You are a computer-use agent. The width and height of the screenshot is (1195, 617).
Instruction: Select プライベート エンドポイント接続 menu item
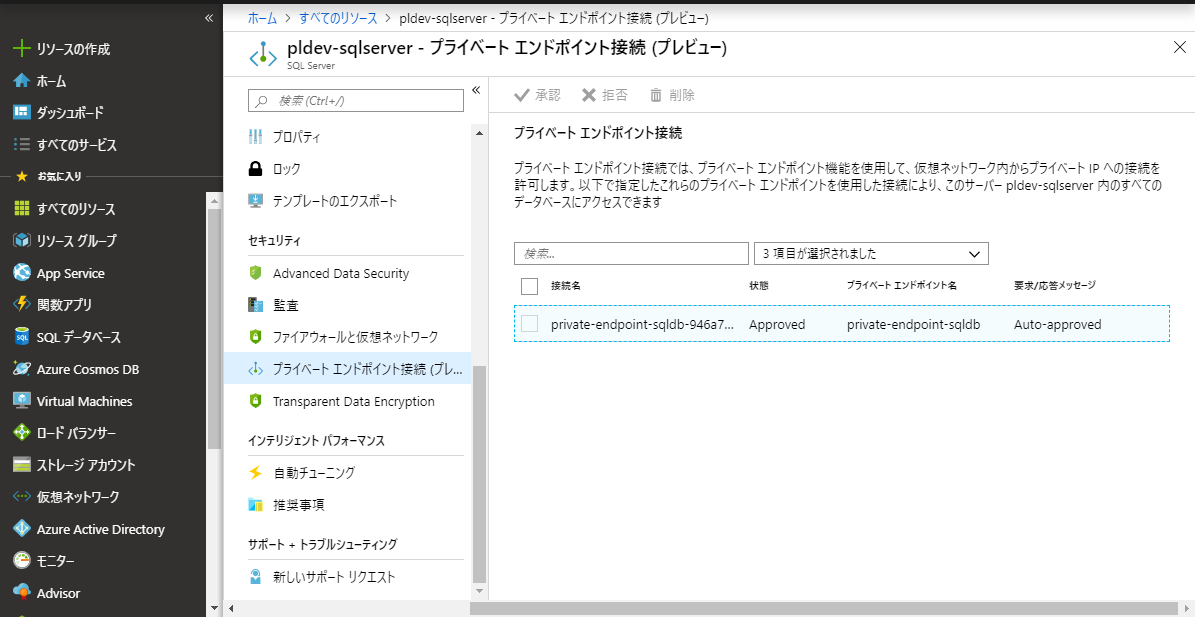click(x=348, y=369)
